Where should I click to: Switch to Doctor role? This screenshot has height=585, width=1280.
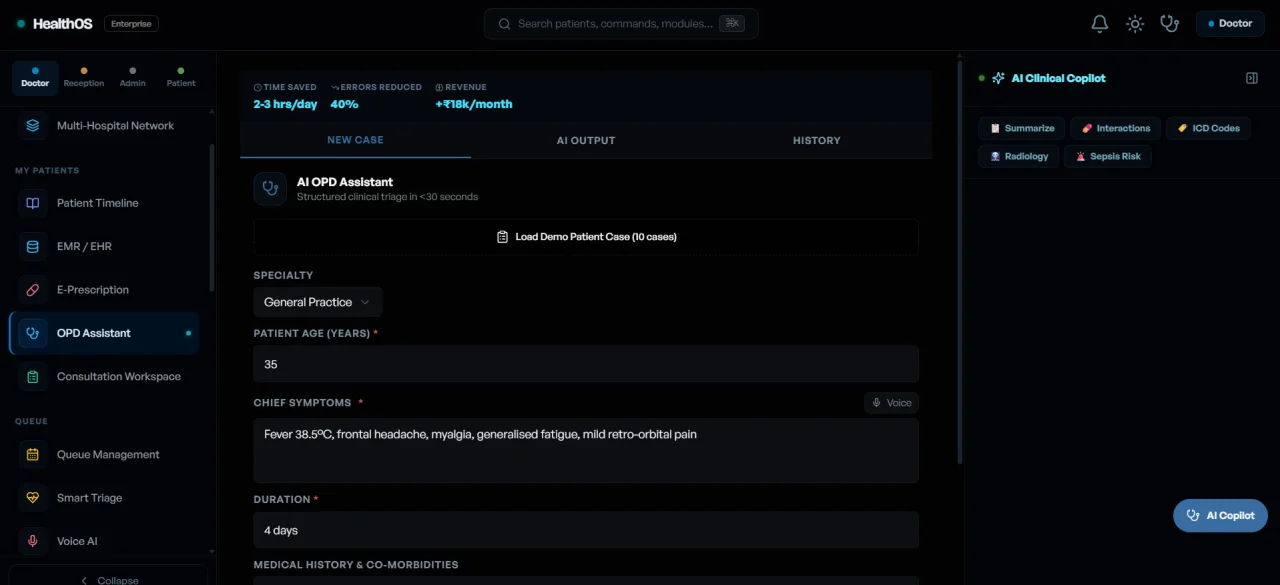click(35, 78)
